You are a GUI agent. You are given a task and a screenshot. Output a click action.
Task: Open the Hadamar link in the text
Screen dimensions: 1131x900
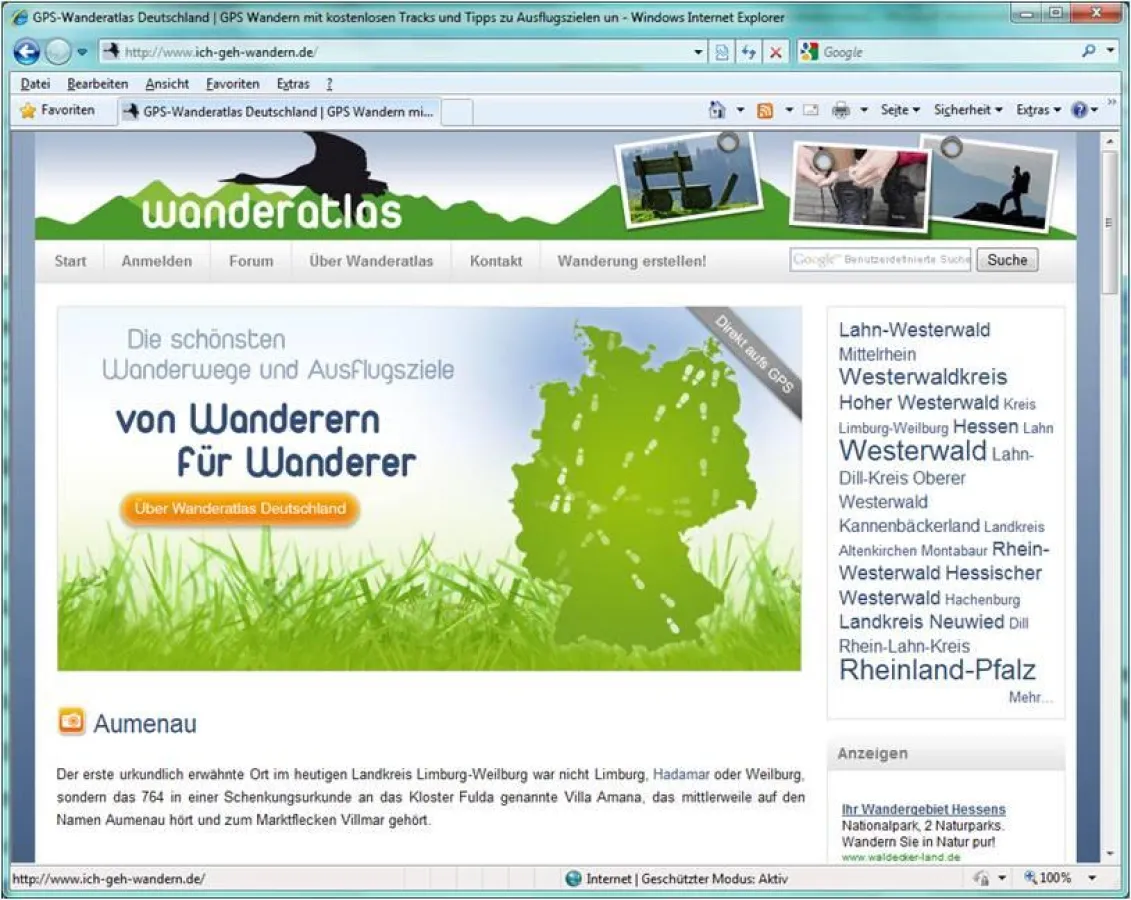680,773
